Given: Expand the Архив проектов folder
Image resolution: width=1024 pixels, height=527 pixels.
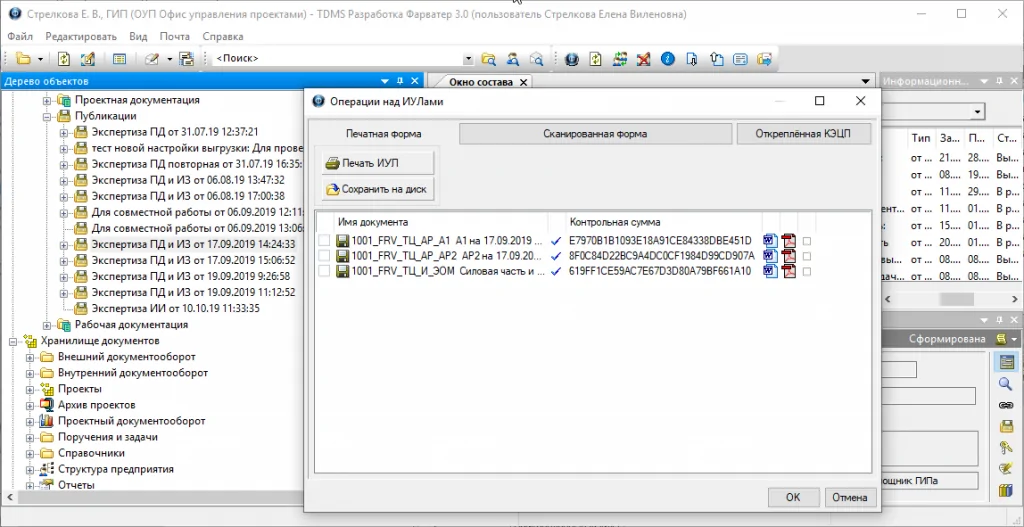Looking at the screenshot, I should (x=30, y=405).
